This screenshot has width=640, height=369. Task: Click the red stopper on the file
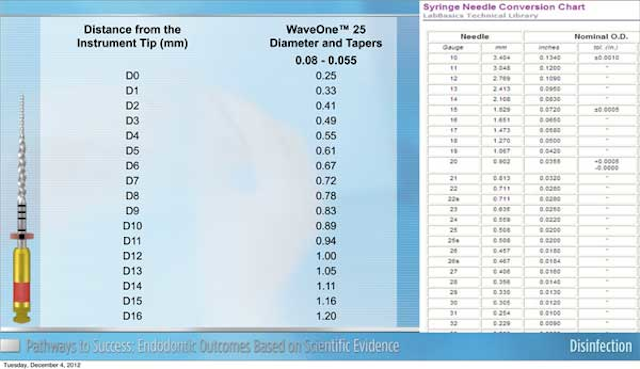22,236
